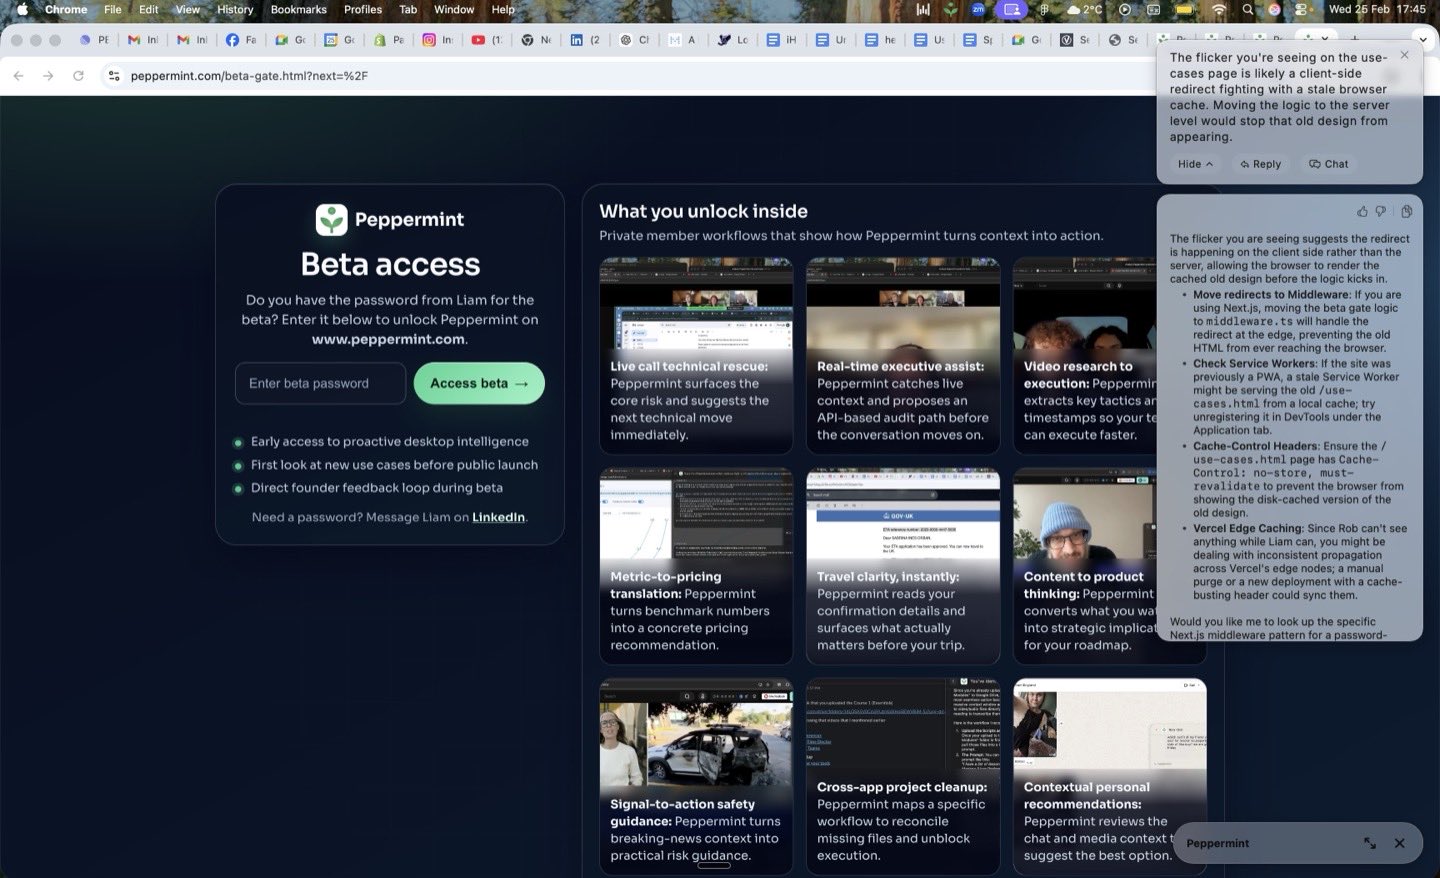Image resolution: width=1440 pixels, height=878 pixels.
Task: Click the beta password input field
Action: click(320, 383)
